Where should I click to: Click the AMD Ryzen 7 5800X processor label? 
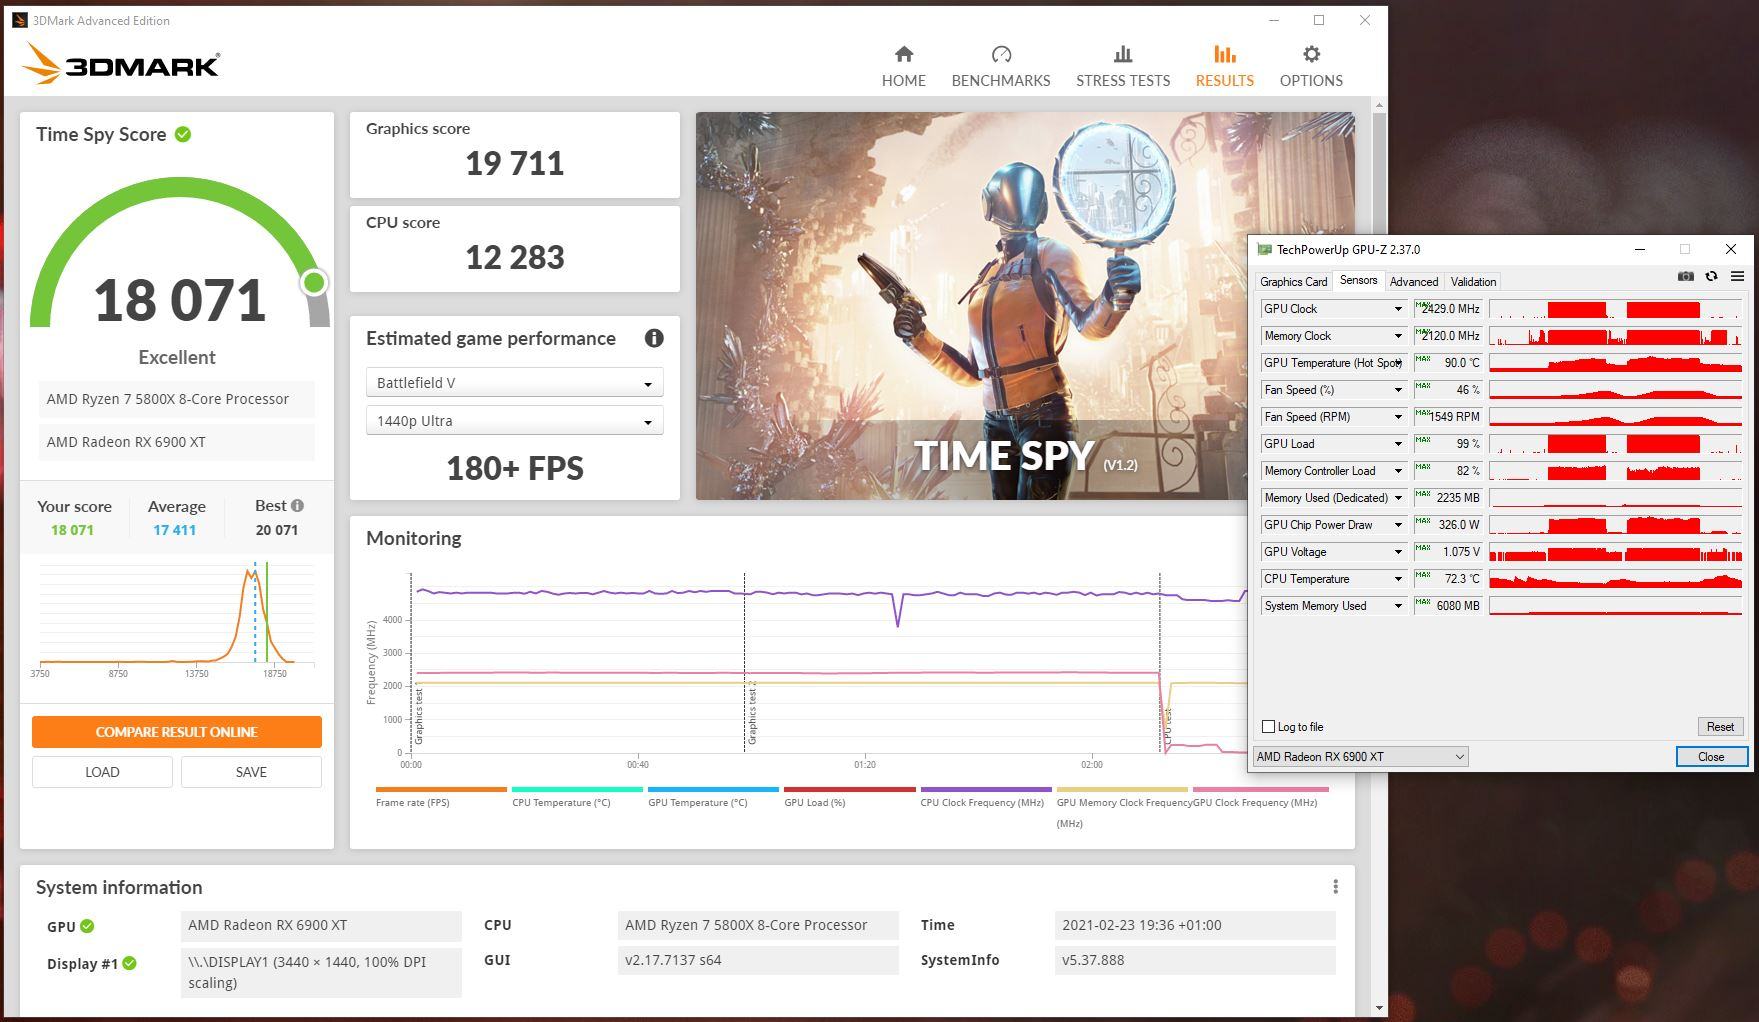point(177,399)
